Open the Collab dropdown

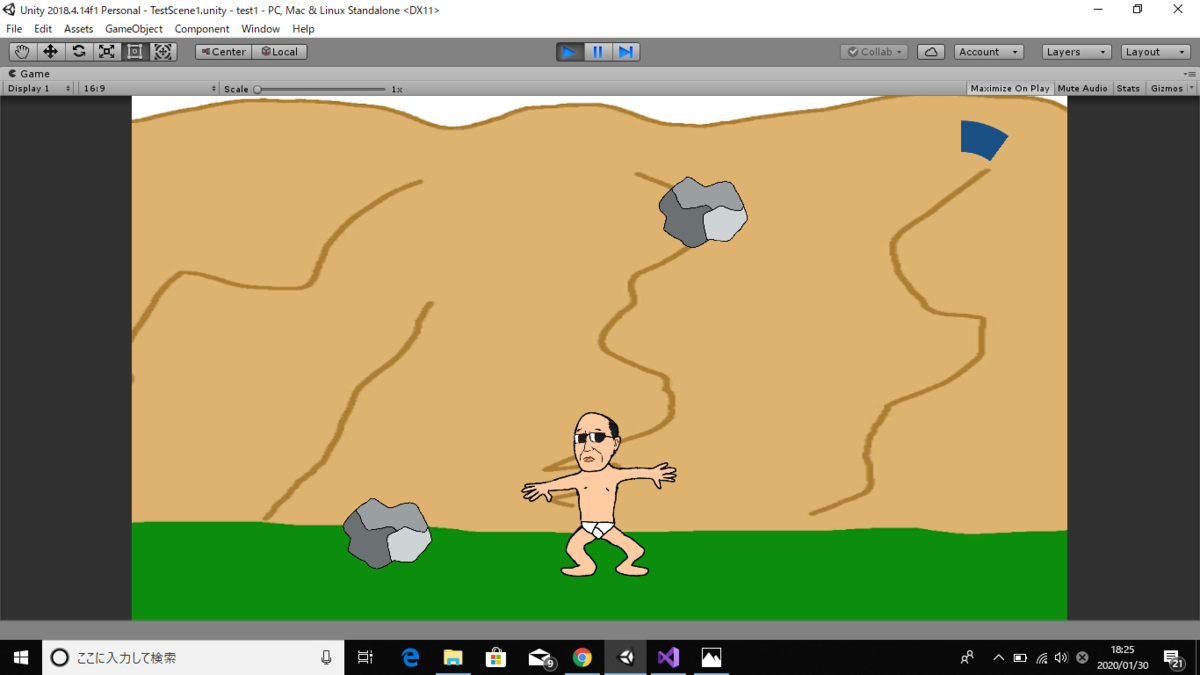pyautogui.click(x=874, y=52)
